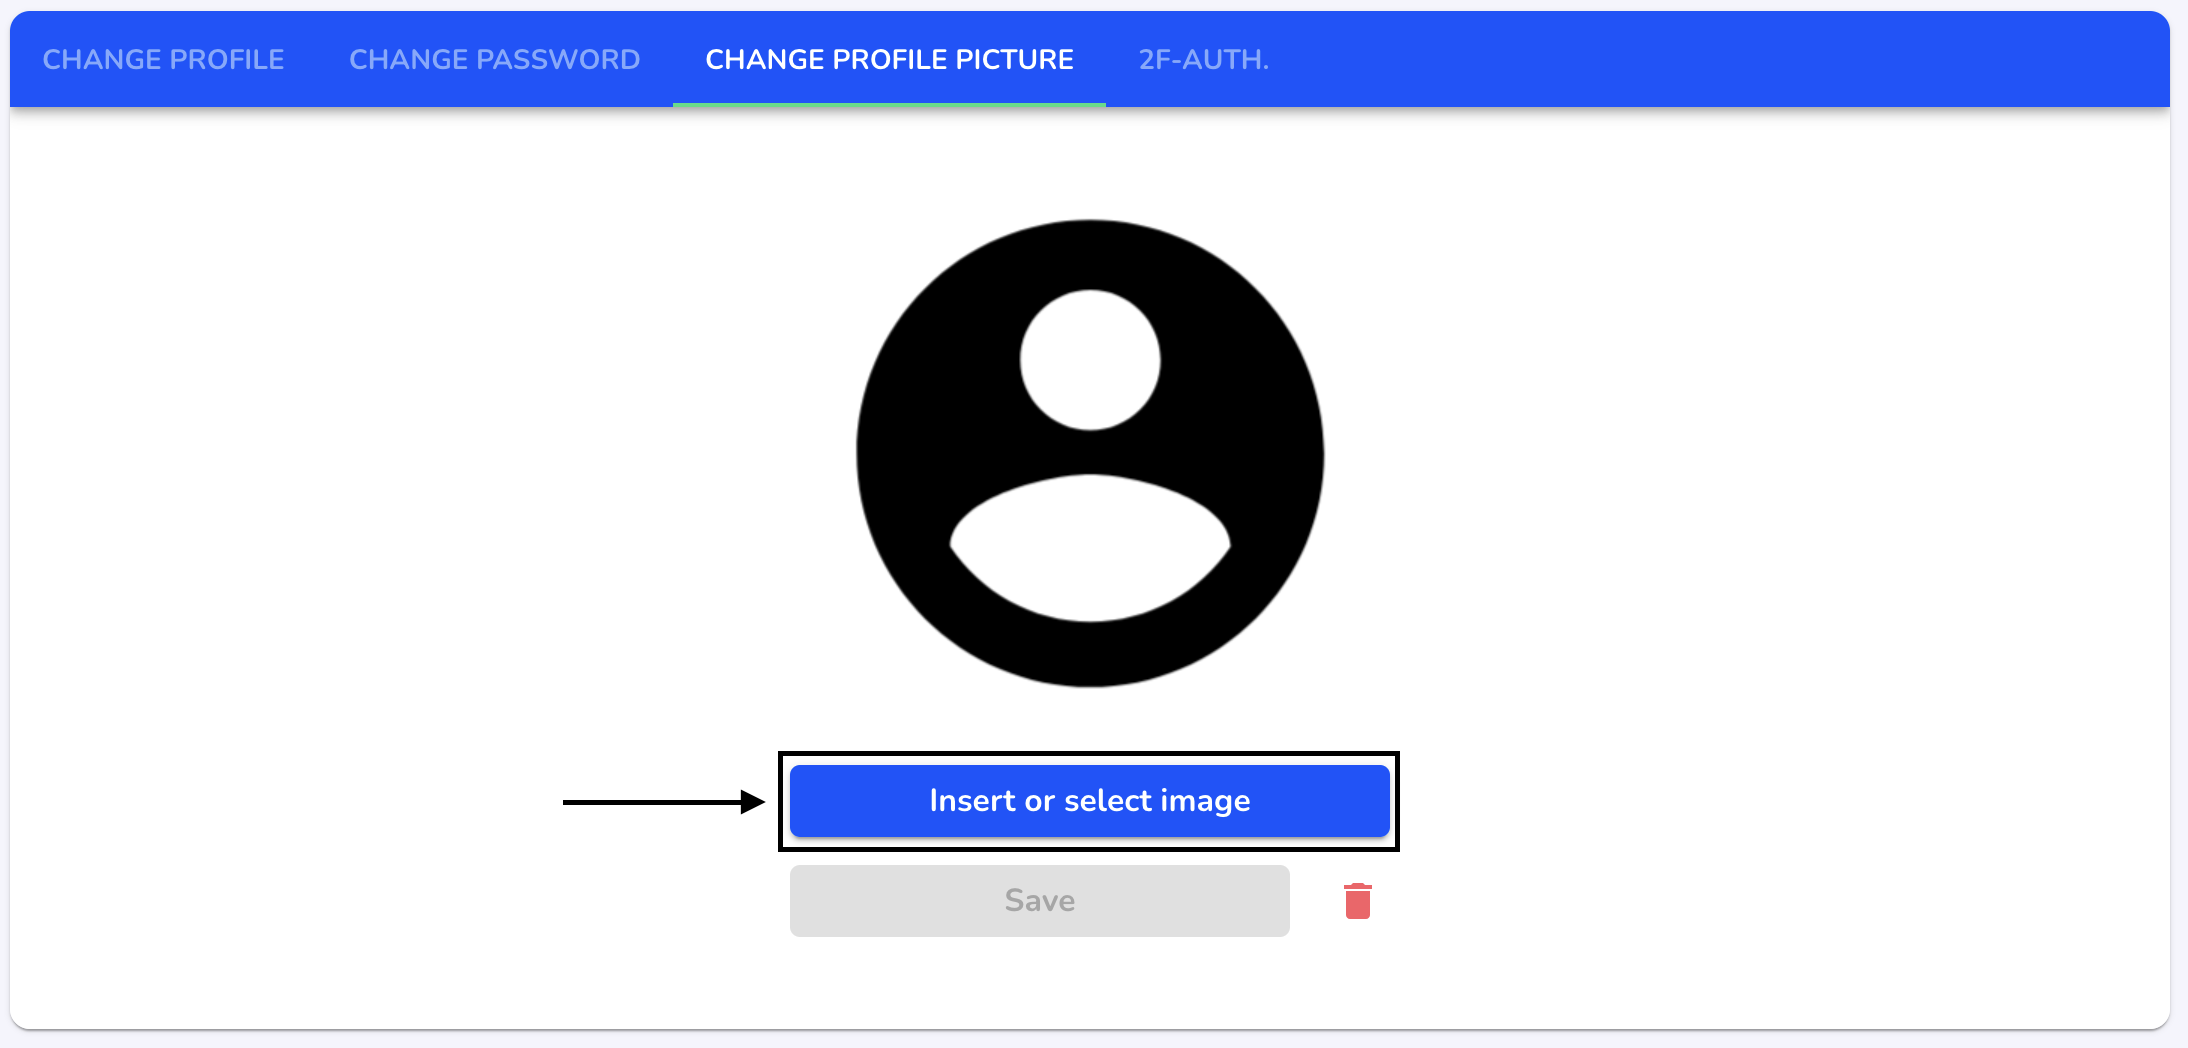Screen dimensions: 2188x1048
Task: Delete profile picture with red trash icon
Action: coord(1357,901)
